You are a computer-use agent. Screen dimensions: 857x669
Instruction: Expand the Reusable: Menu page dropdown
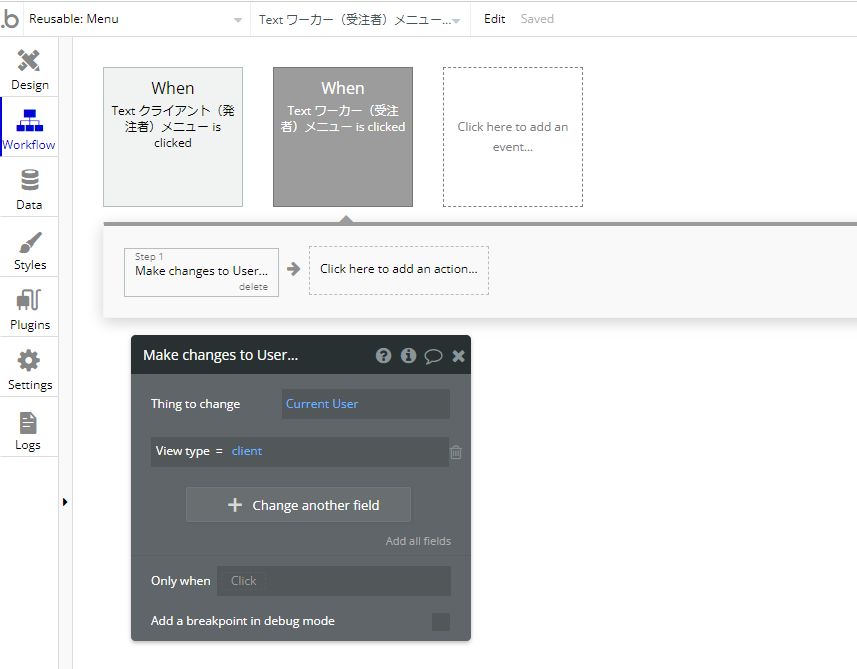[137, 19]
